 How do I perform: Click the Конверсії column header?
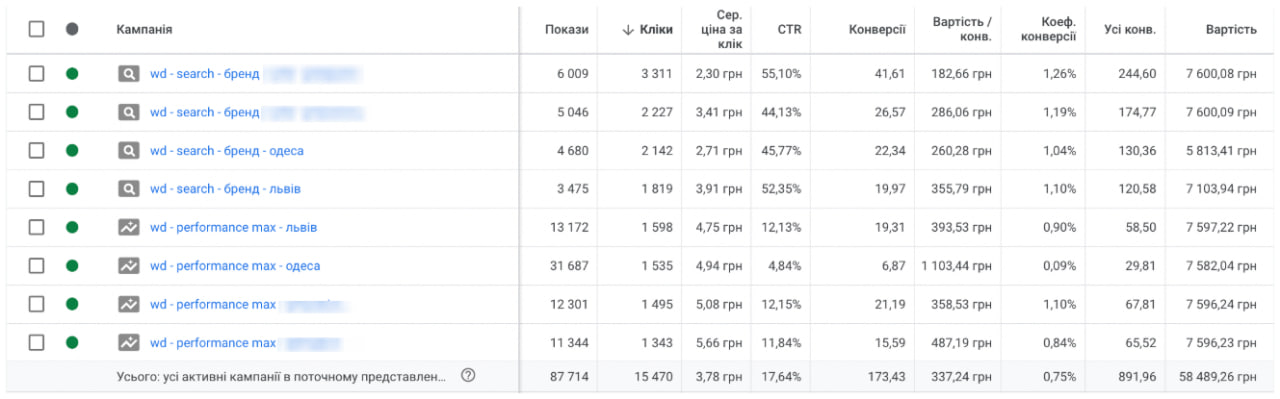coord(877,30)
